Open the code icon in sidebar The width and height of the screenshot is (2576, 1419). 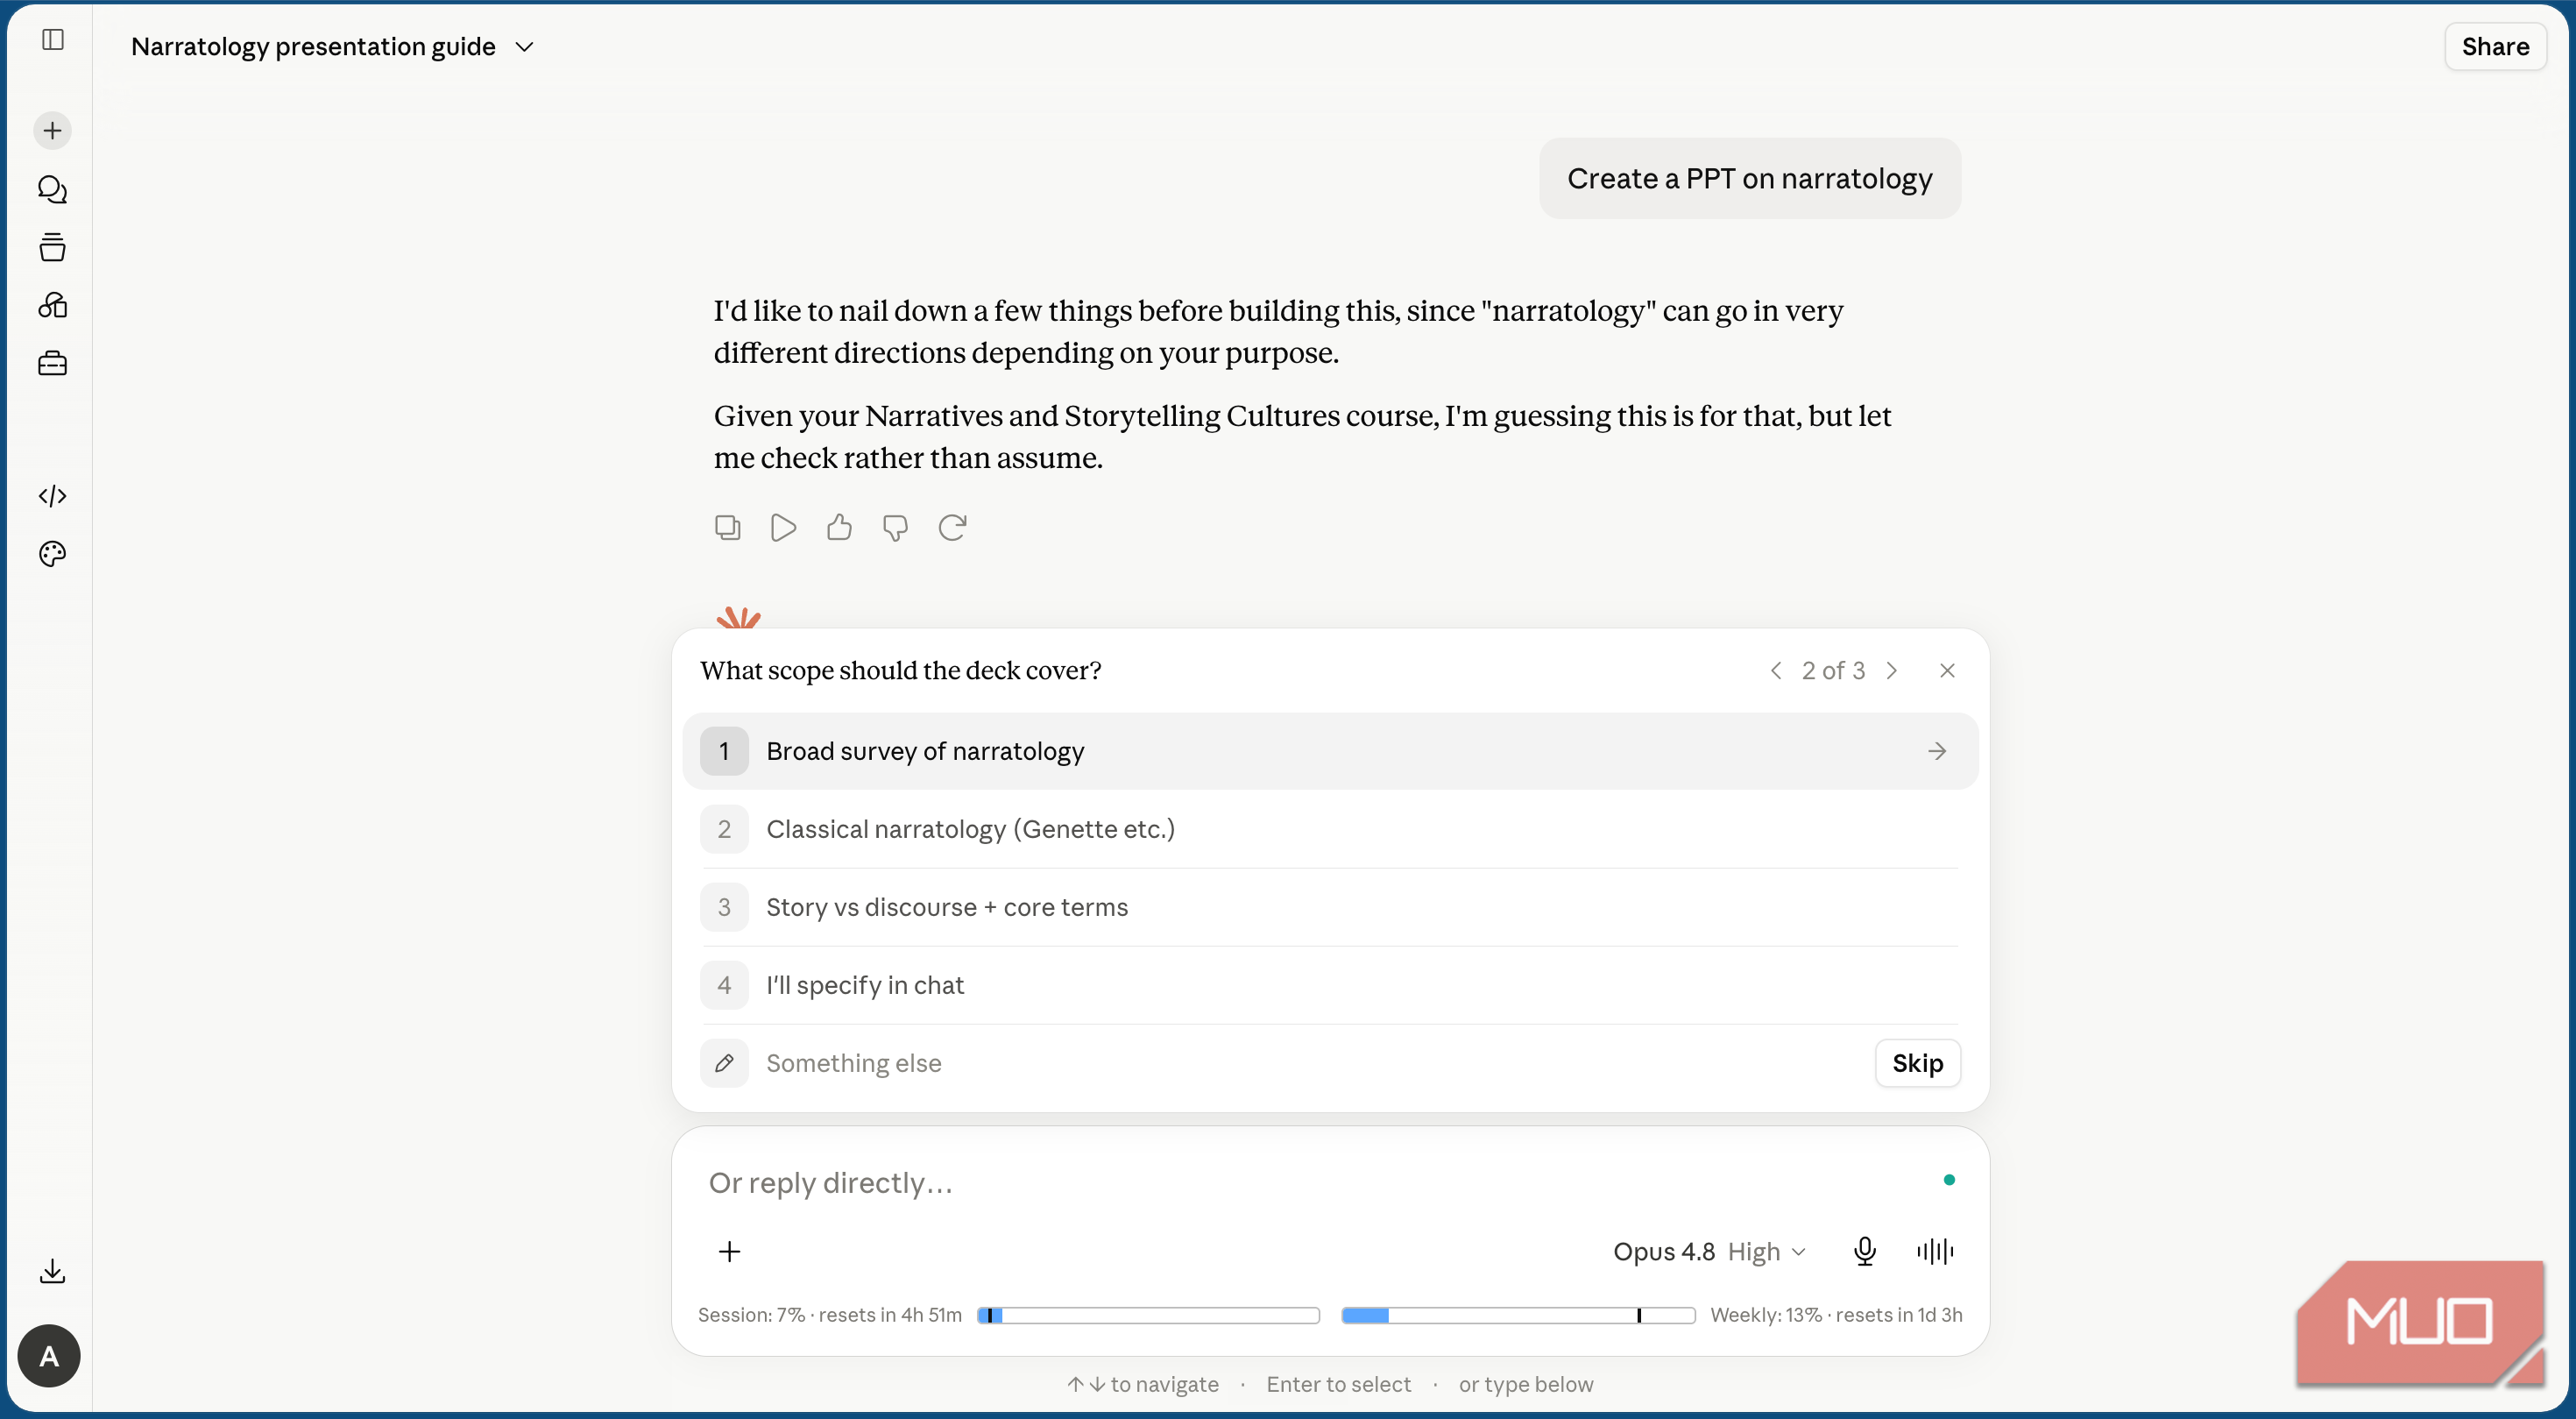[52, 496]
